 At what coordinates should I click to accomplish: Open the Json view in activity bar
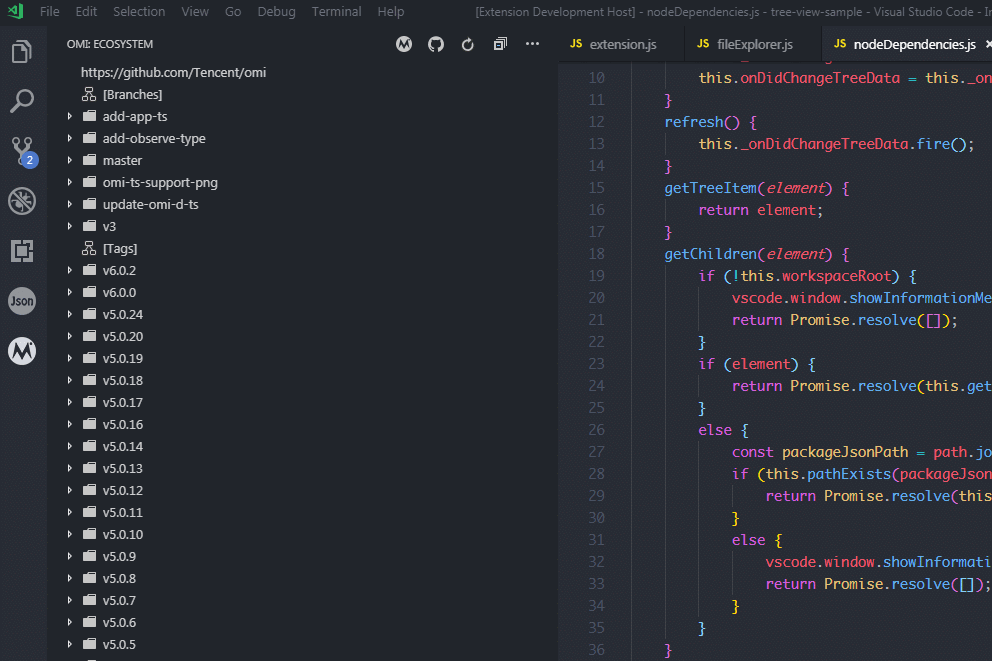coord(22,301)
